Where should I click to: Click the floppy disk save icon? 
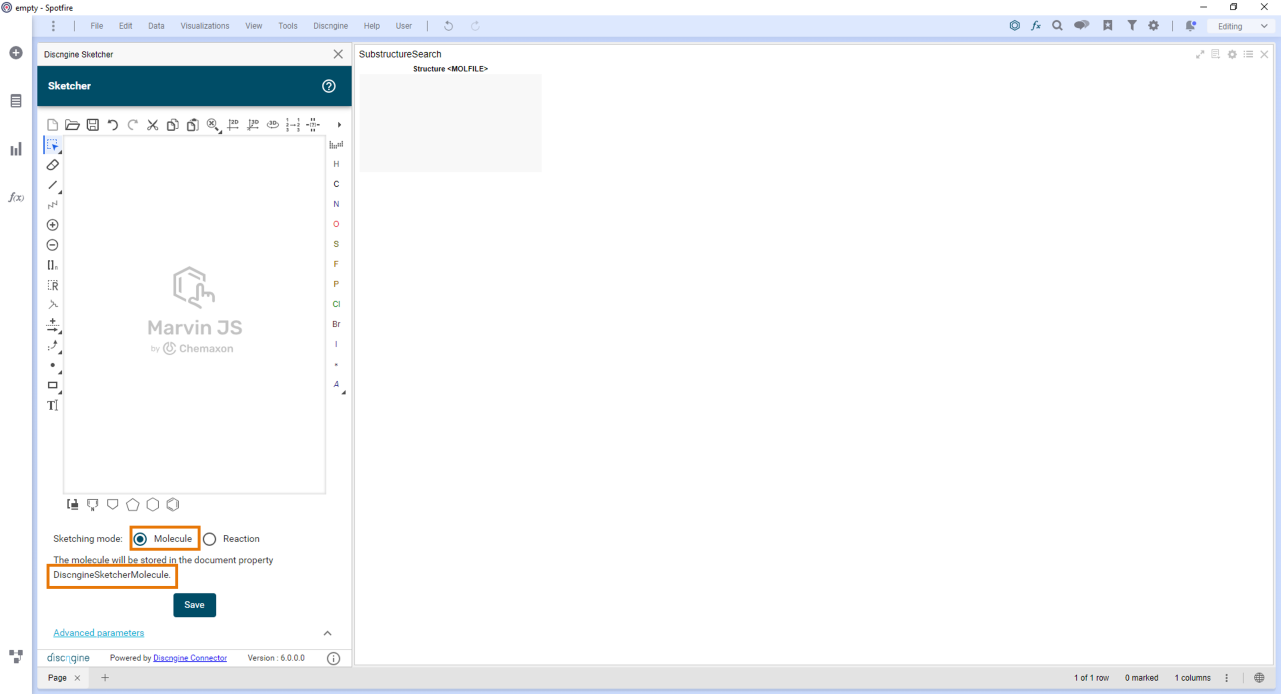(93, 125)
